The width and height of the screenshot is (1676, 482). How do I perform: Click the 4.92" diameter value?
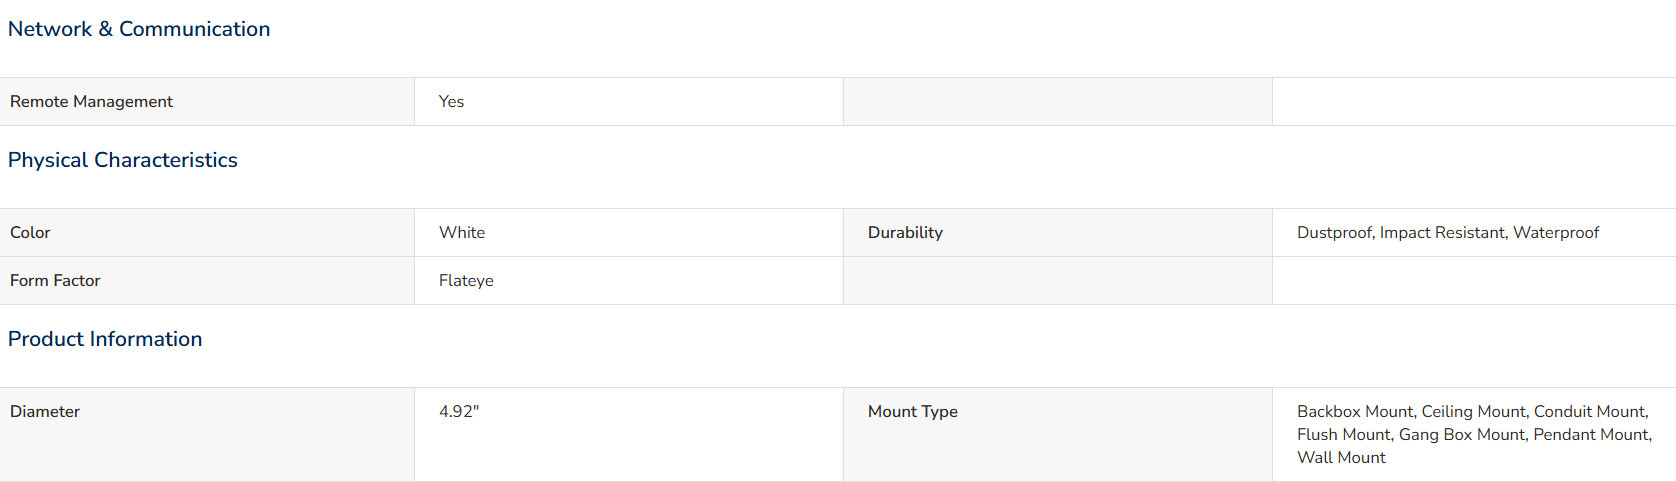pos(459,412)
